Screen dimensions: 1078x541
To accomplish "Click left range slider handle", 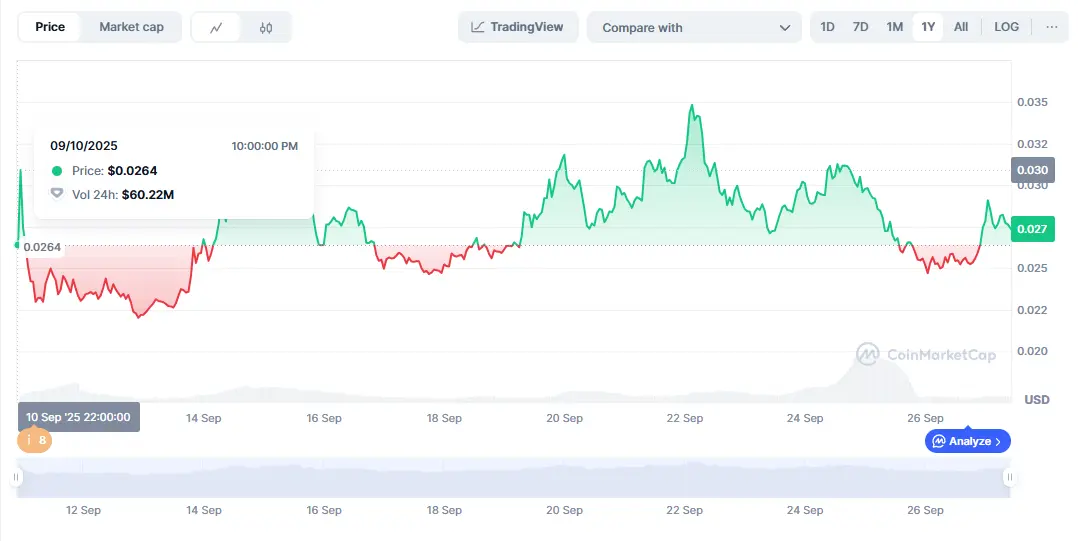I will click(x=17, y=478).
